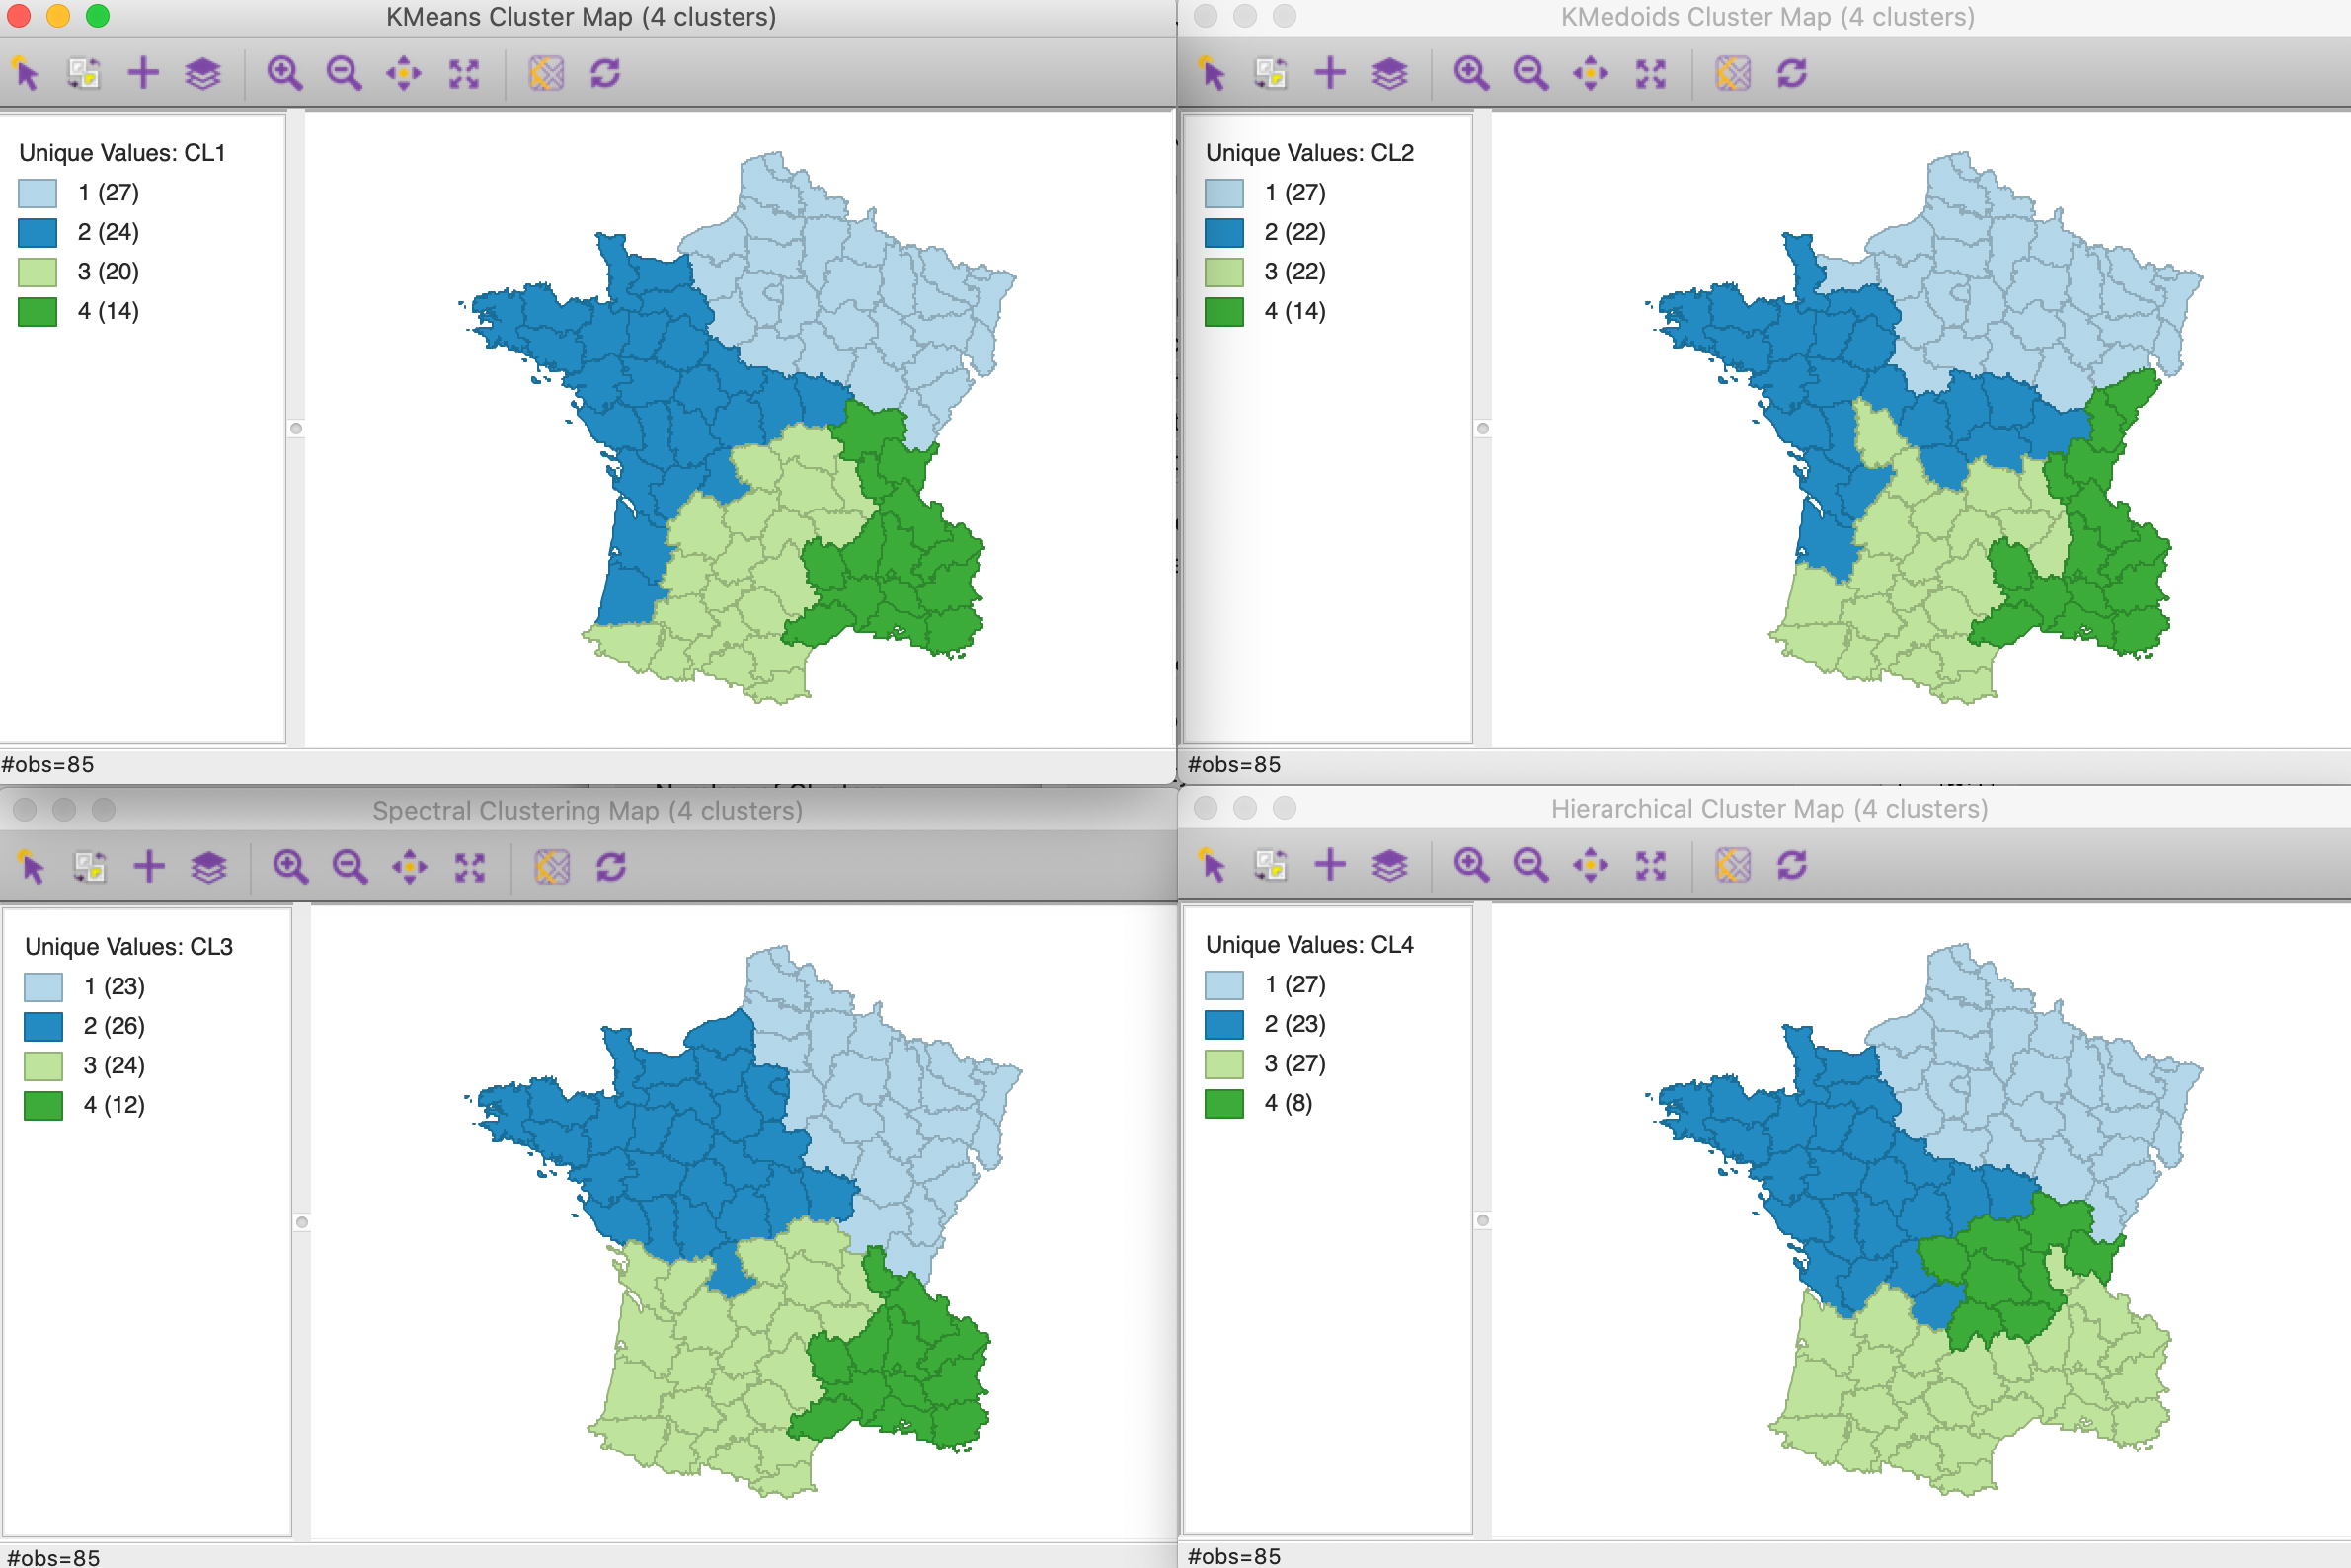Click green maximize button of KMeans window
The height and width of the screenshot is (1568, 2351).
pyautogui.click(x=98, y=16)
